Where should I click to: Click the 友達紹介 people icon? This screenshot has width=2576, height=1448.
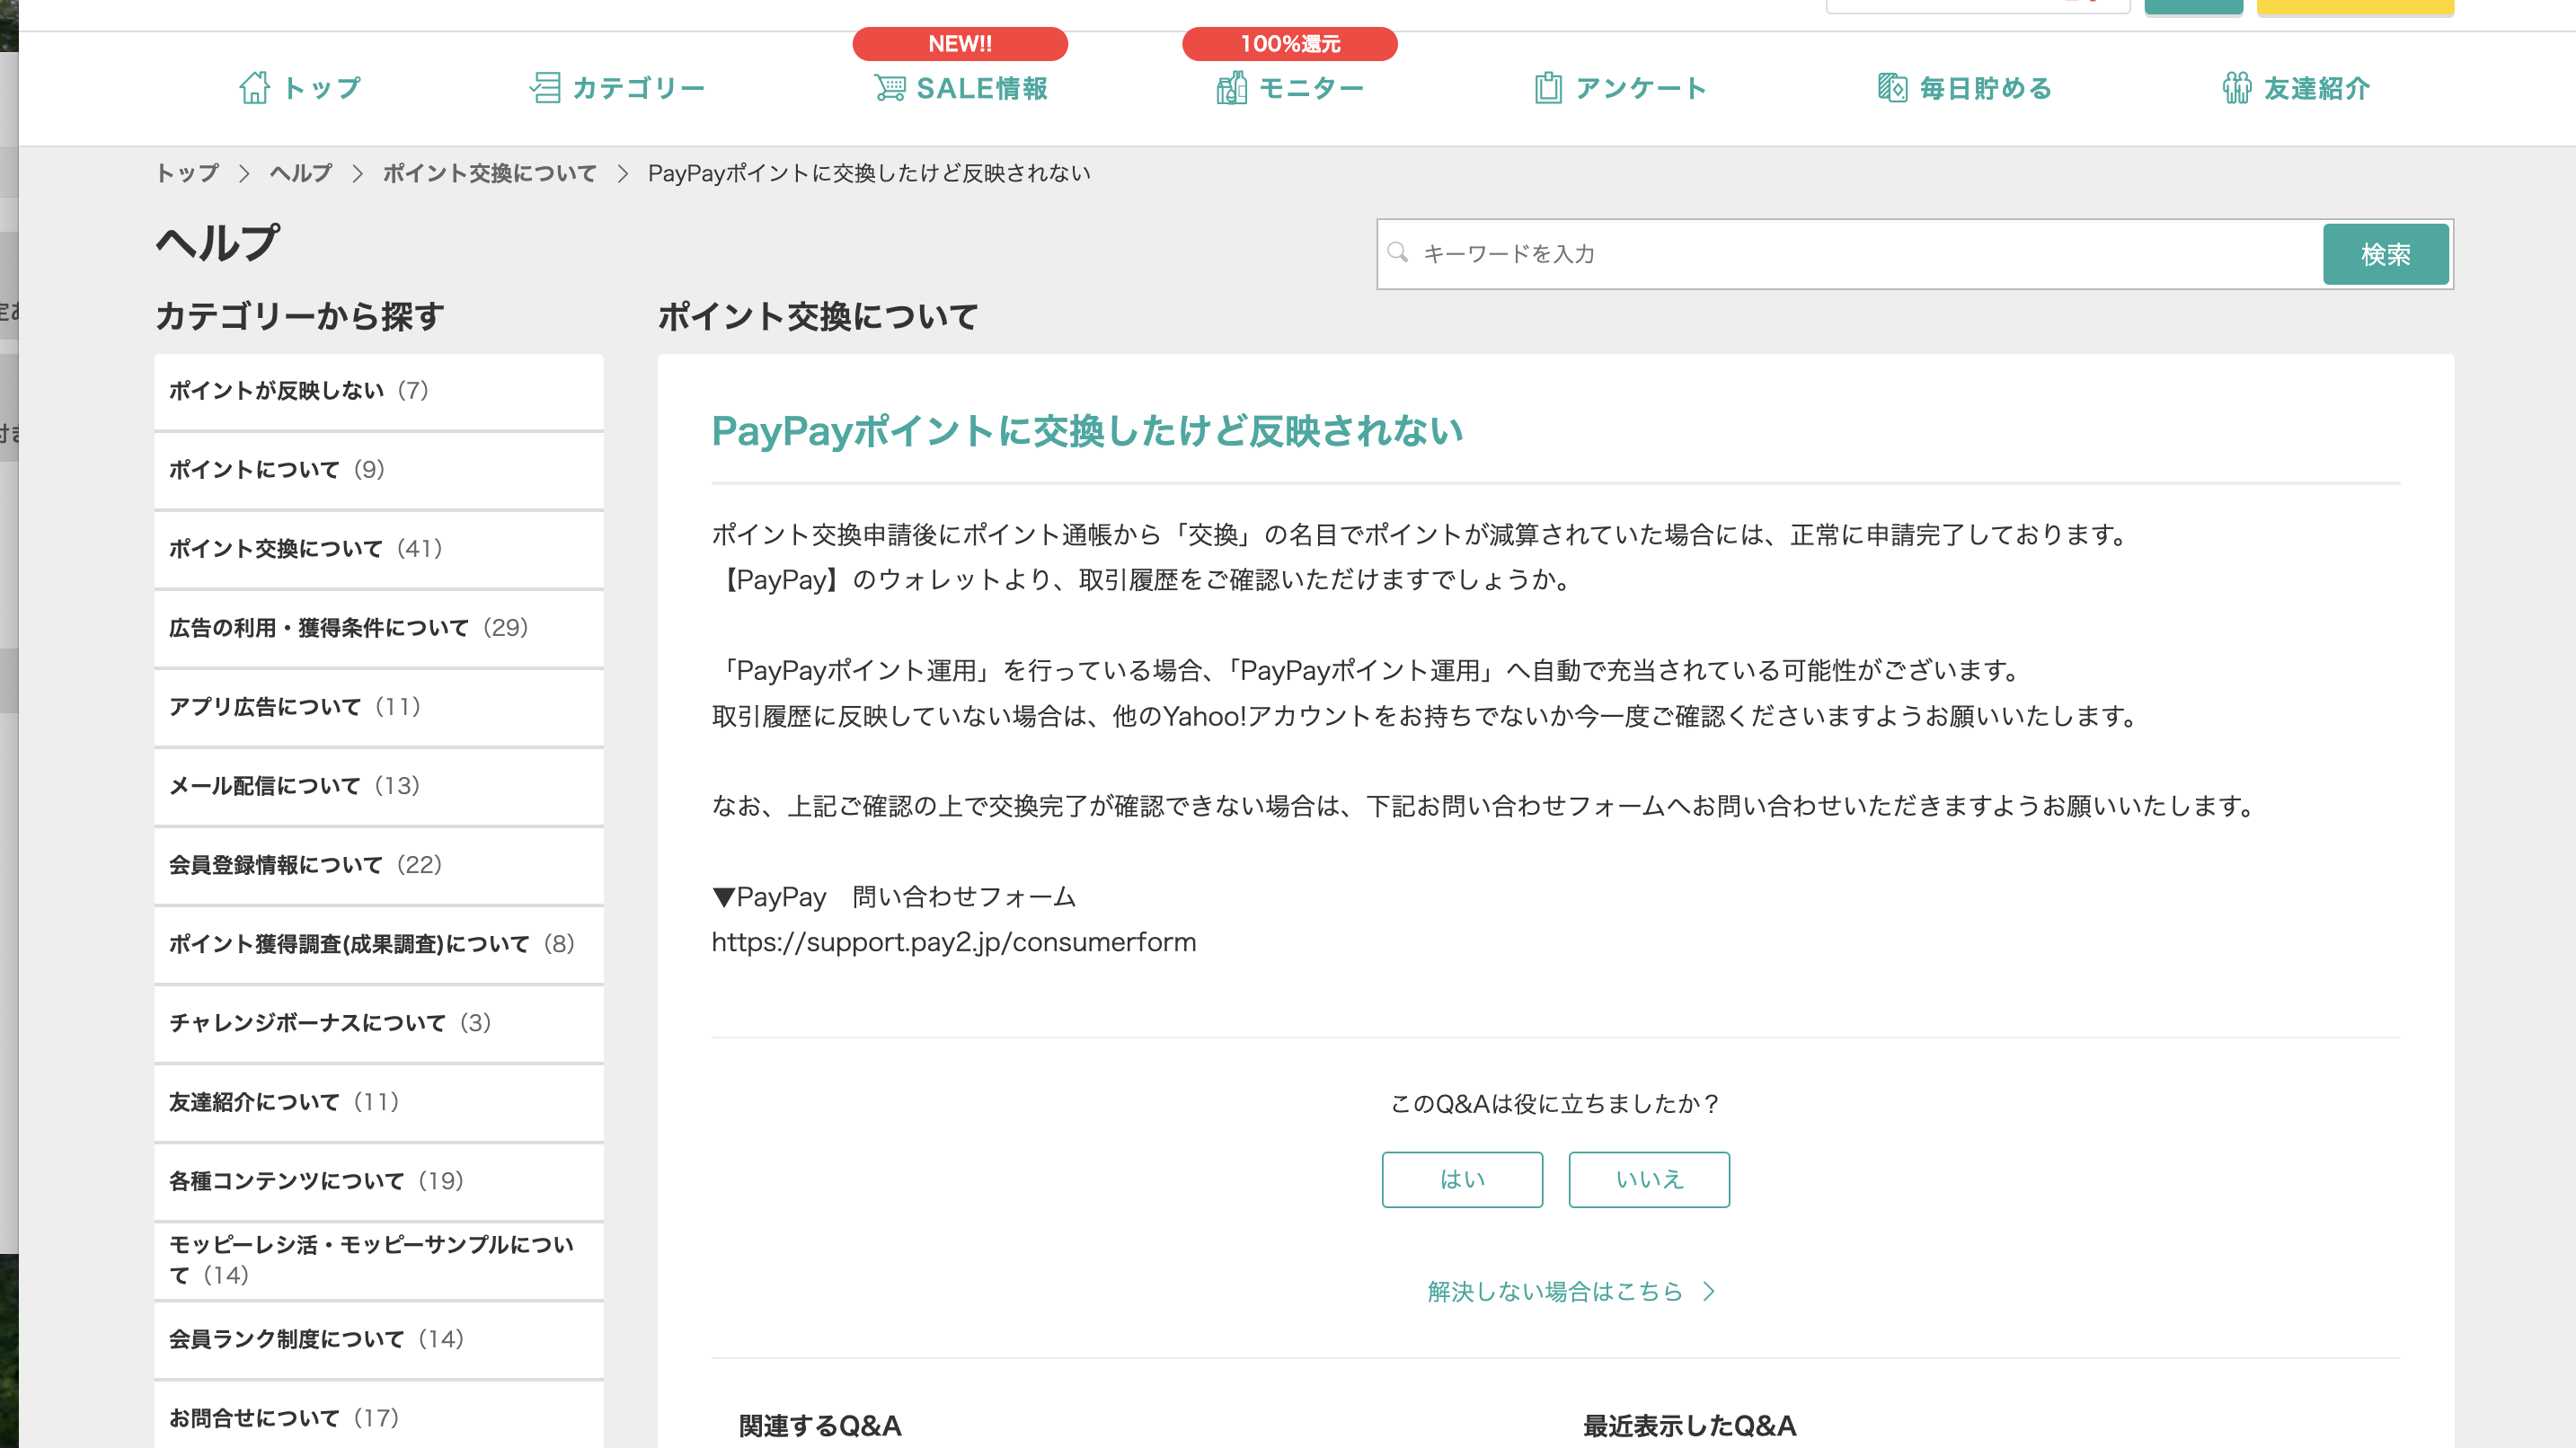(2236, 88)
